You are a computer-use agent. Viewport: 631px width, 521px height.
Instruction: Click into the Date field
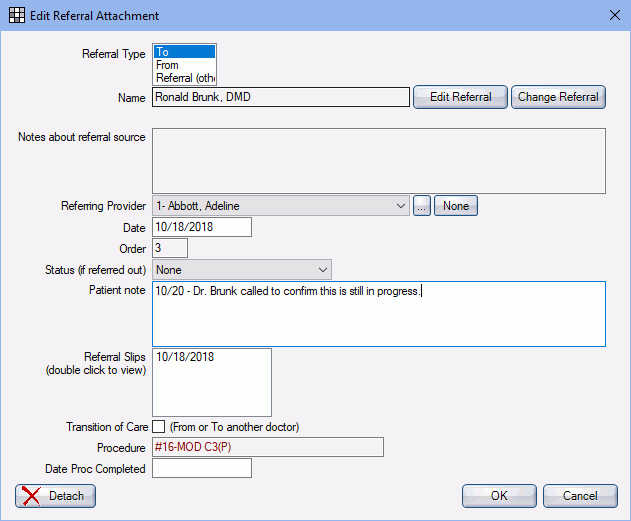(x=201, y=227)
